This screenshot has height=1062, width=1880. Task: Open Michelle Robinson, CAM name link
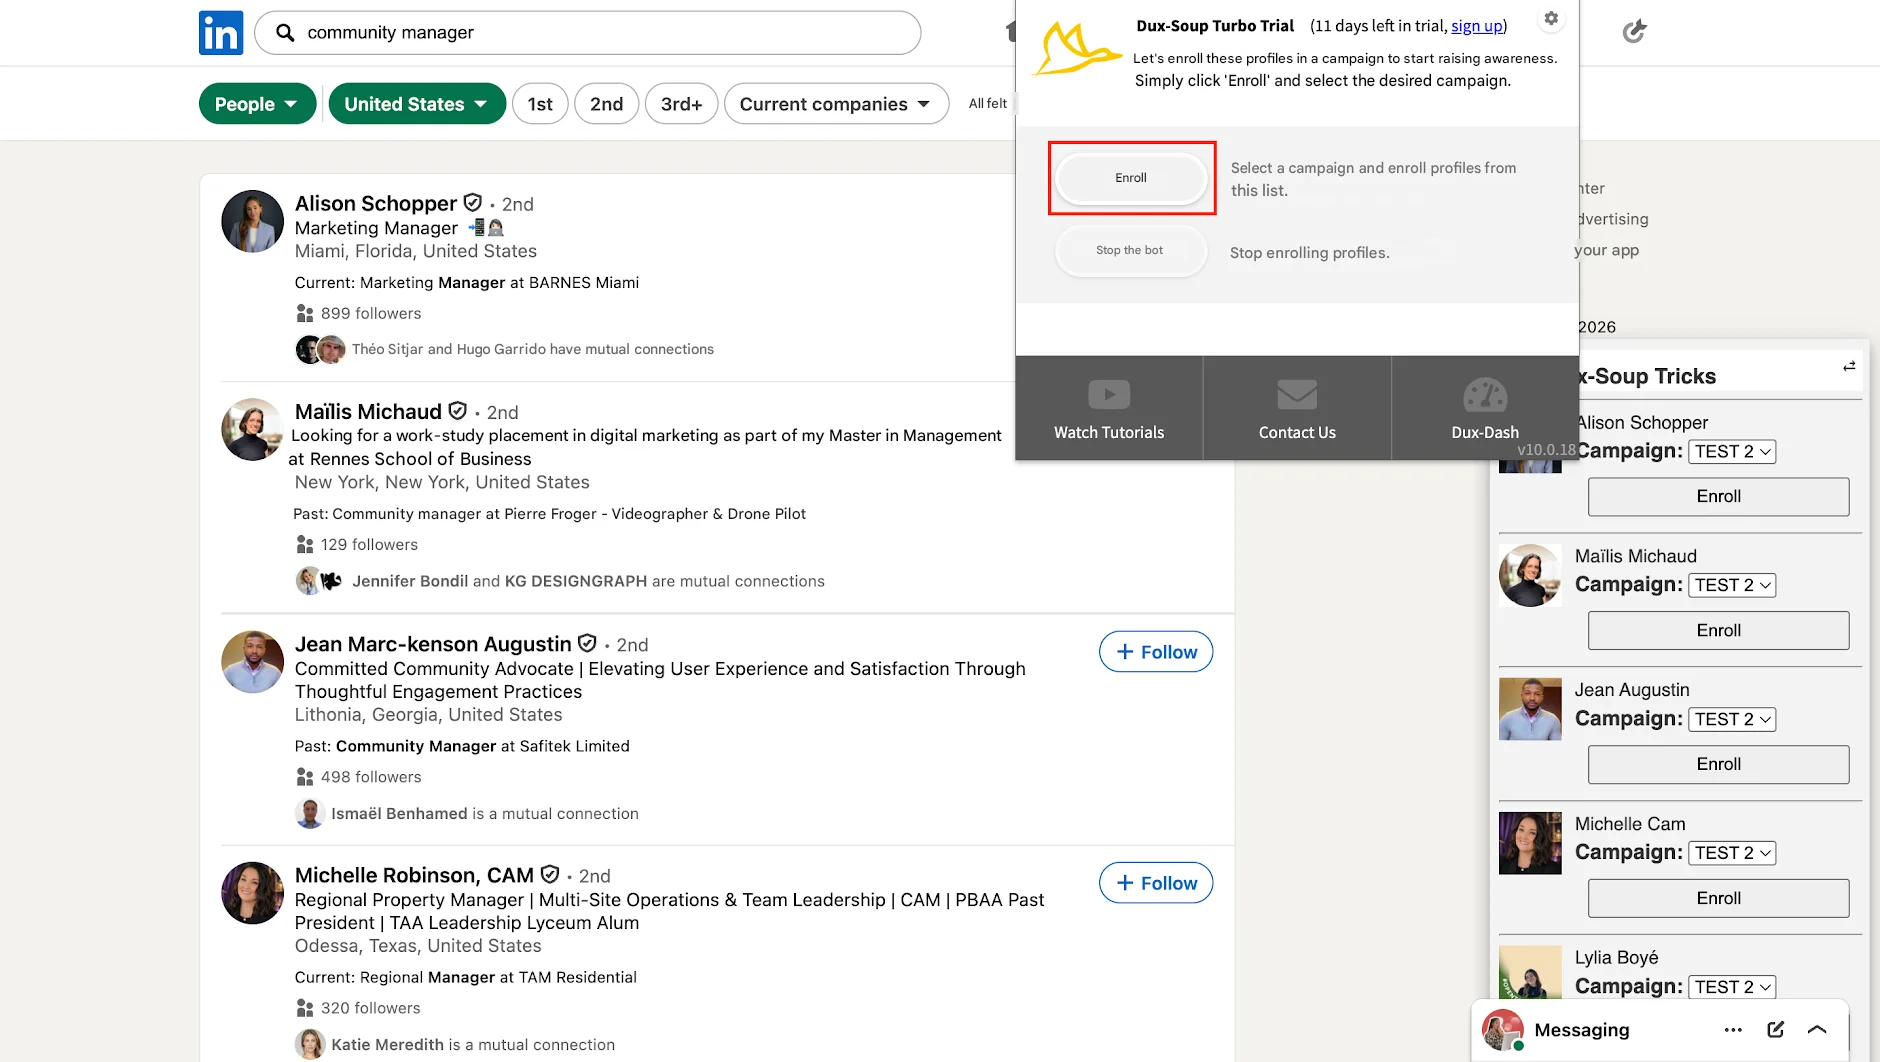(414, 875)
